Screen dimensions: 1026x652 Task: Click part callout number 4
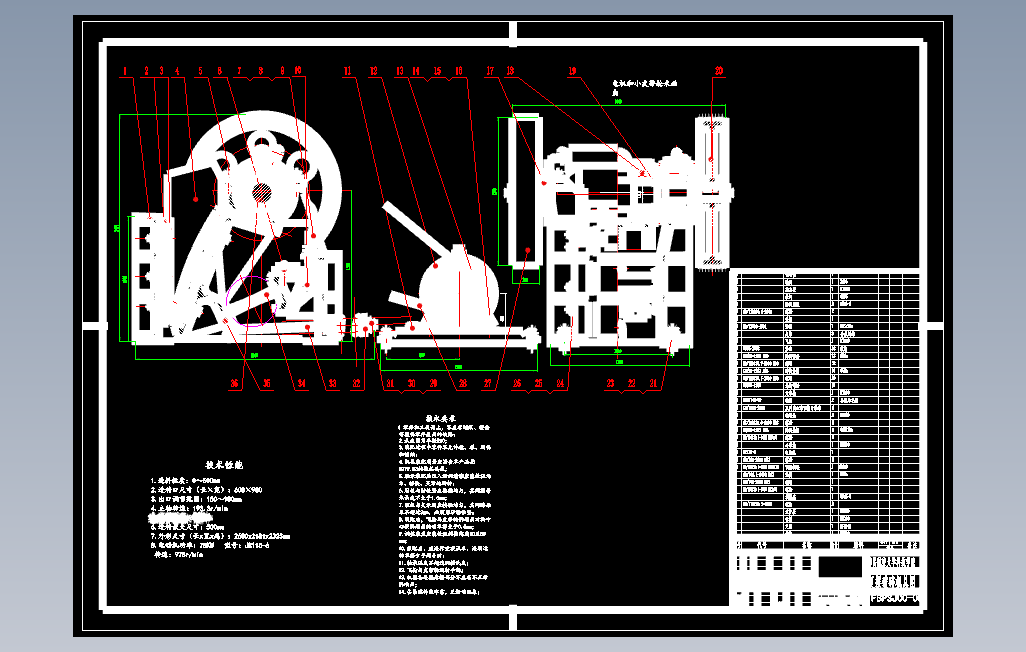pos(177,71)
